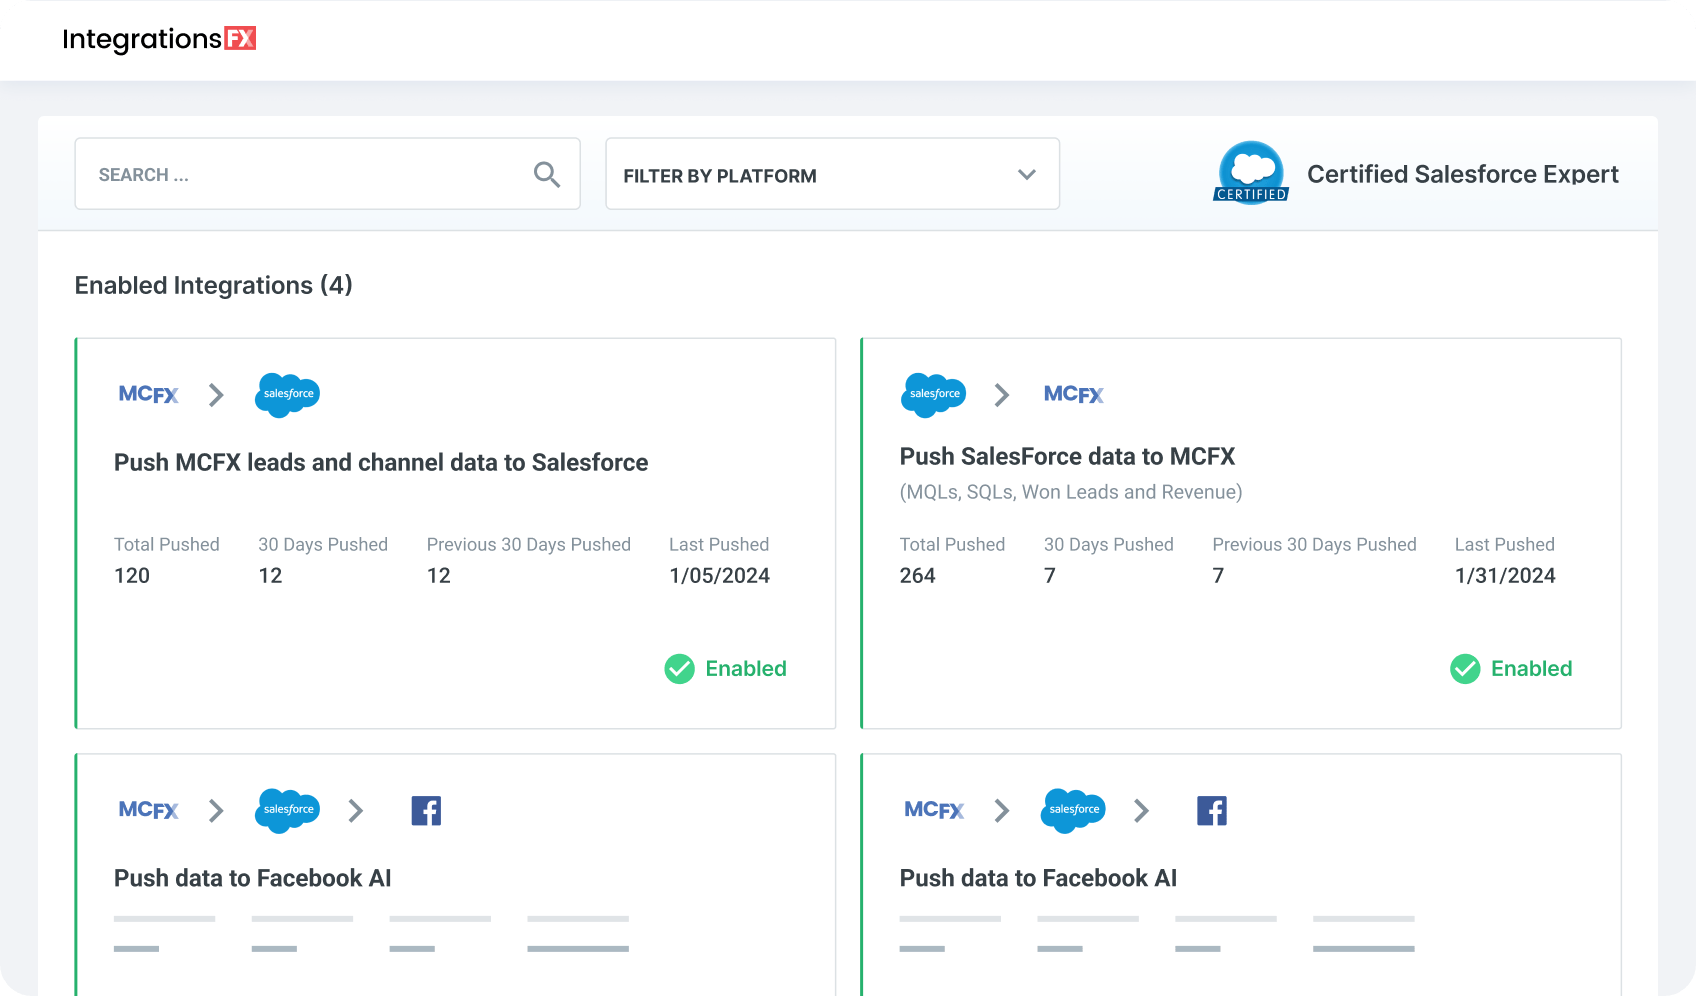Click the chevron in the platform filter
This screenshot has width=1696, height=996.
[1026, 174]
